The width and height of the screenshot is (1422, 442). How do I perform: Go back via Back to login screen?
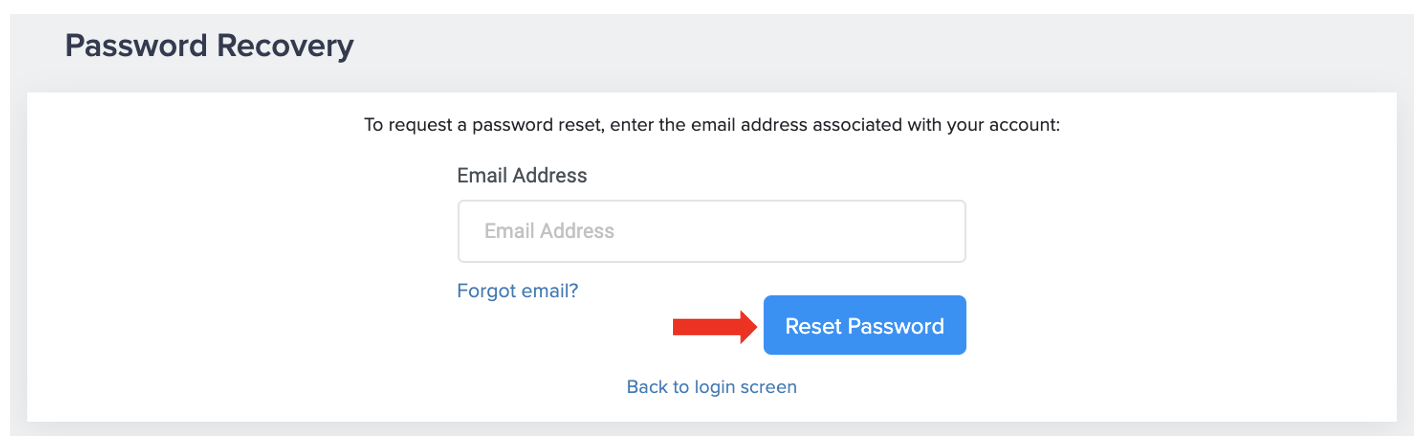click(711, 387)
